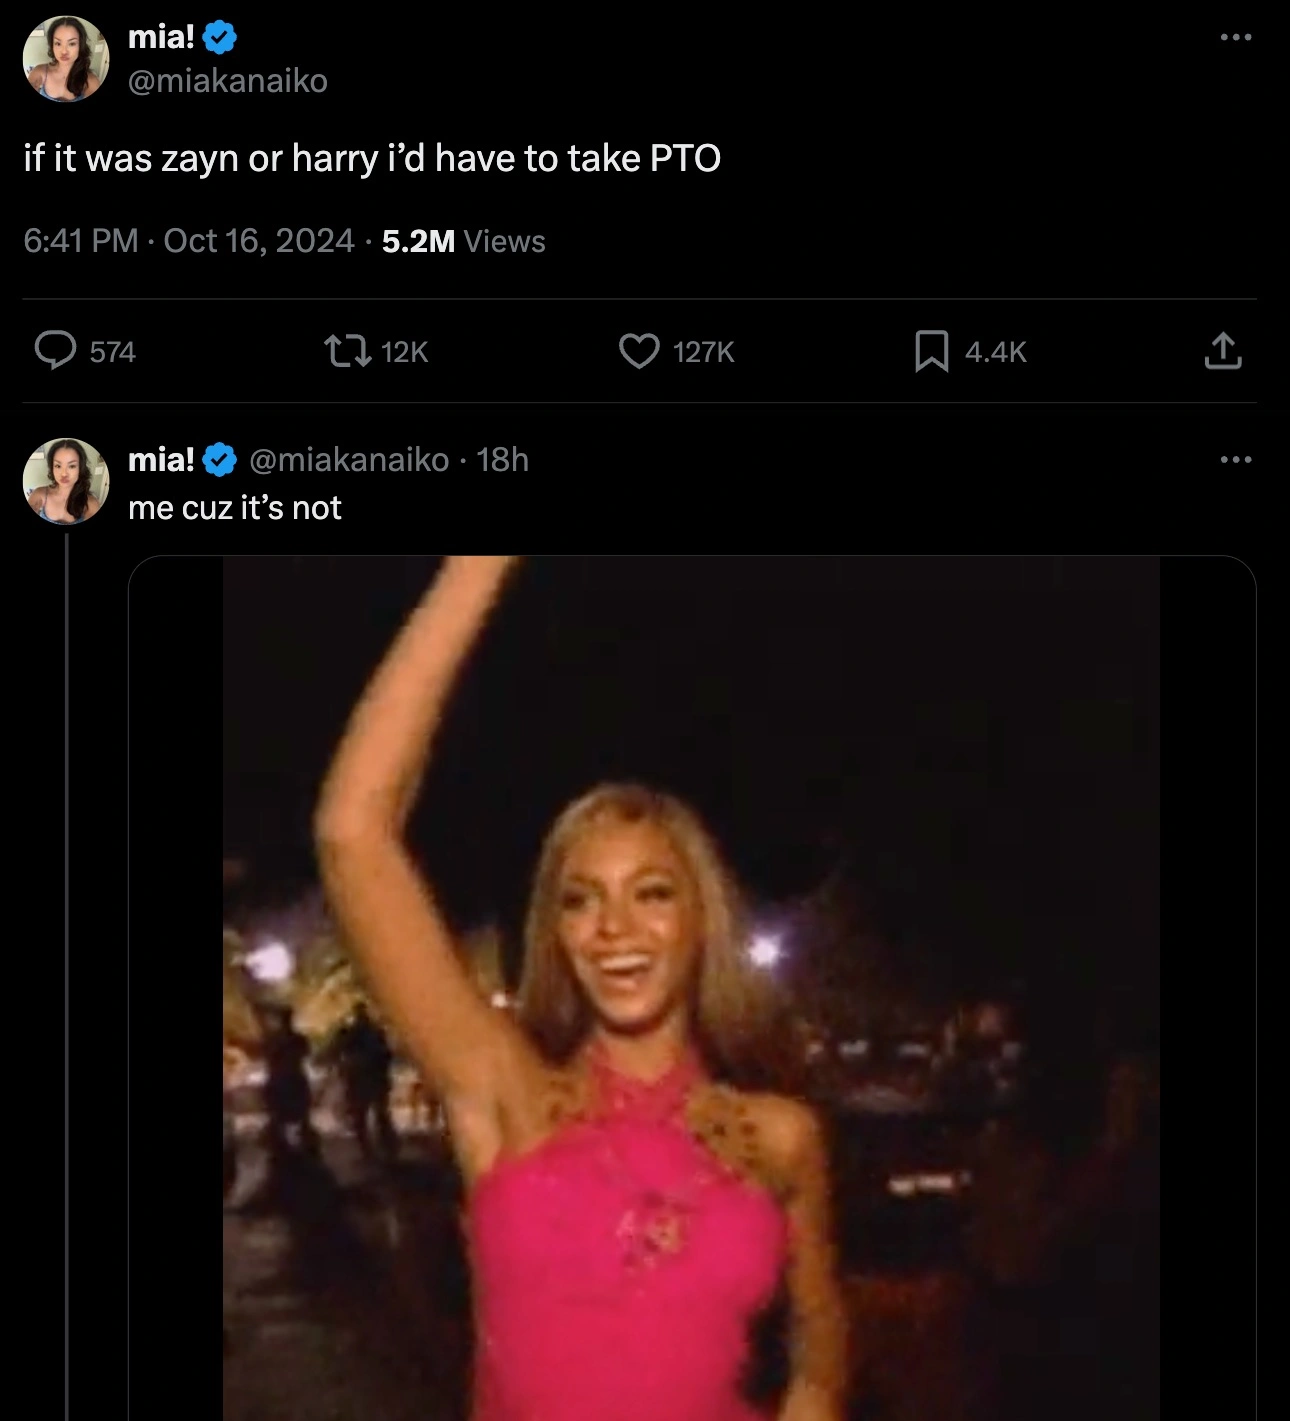The height and width of the screenshot is (1421, 1290).
Task: View the 5.2M Views analytics
Action: [x=464, y=241]
